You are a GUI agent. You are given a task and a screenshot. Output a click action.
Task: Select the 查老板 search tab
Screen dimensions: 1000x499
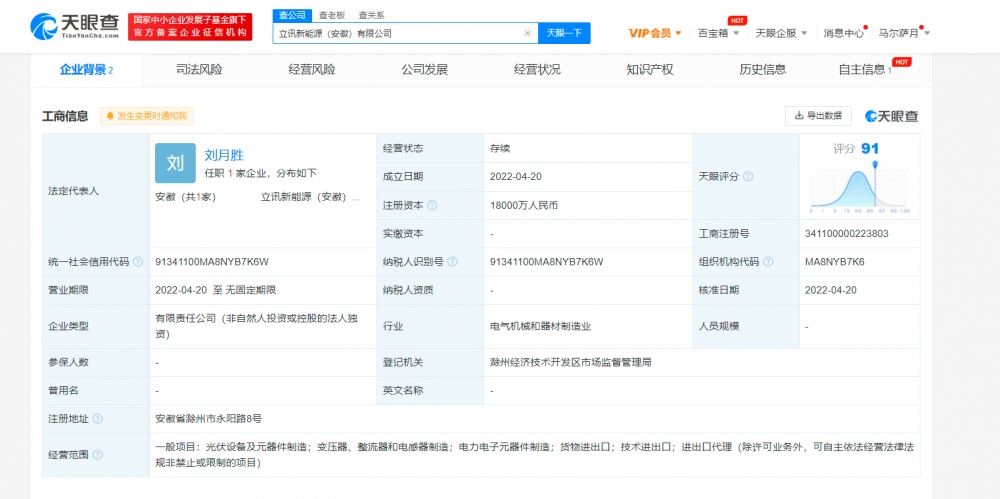click(332, 15)
